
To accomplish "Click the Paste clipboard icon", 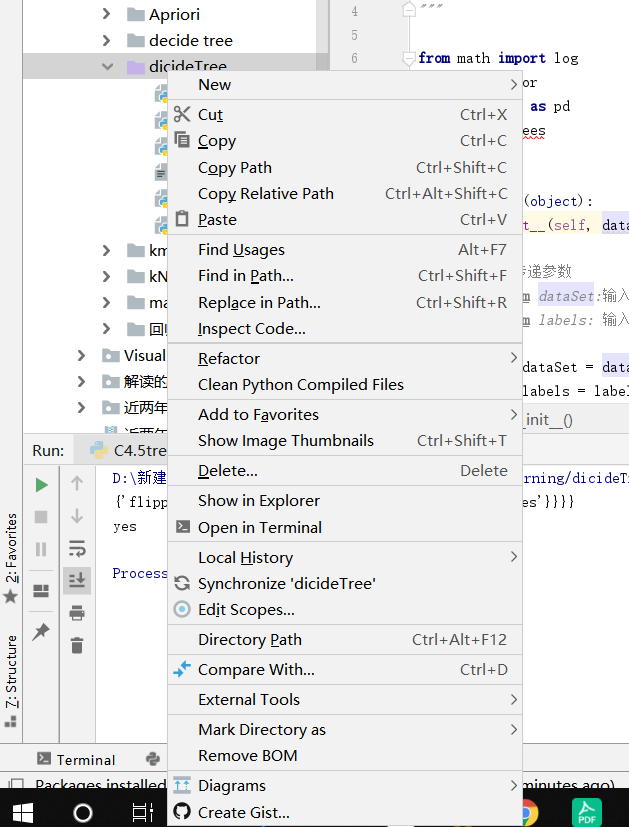I will coord(182,218).
